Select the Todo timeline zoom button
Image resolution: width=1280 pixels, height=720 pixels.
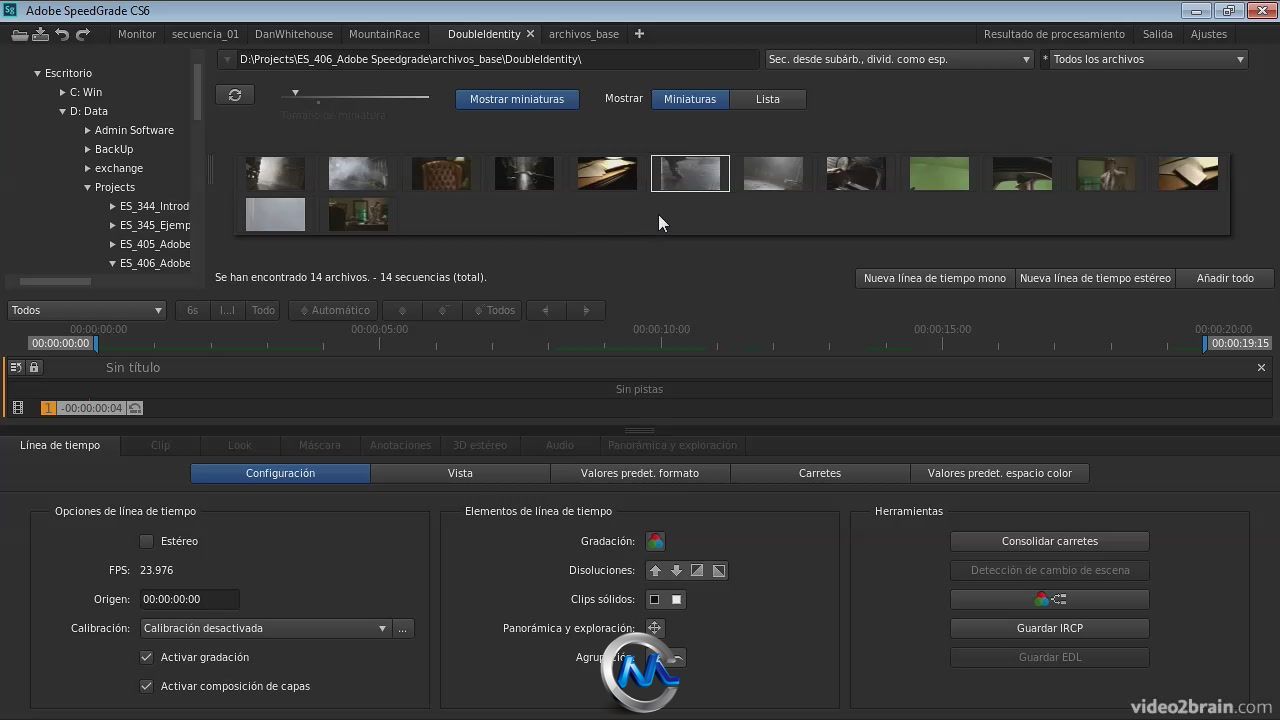pos(263,310)
